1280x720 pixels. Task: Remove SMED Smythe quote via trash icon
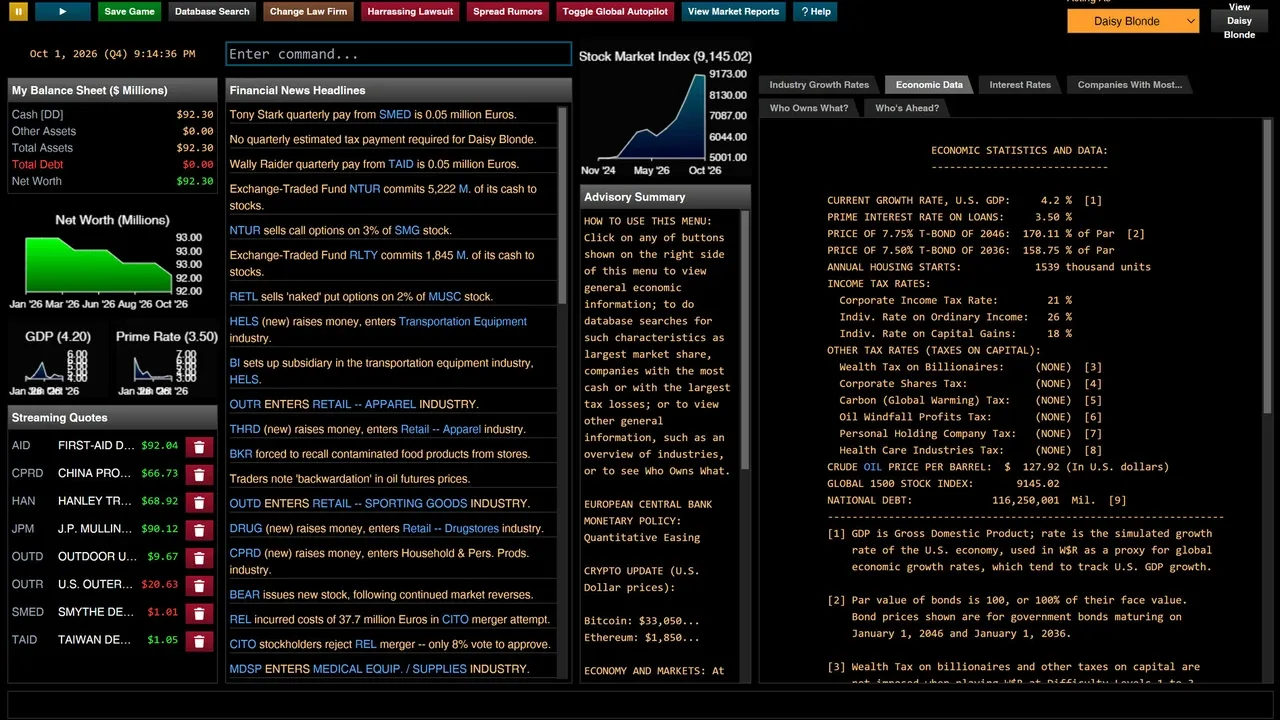(x=199, y=613)
